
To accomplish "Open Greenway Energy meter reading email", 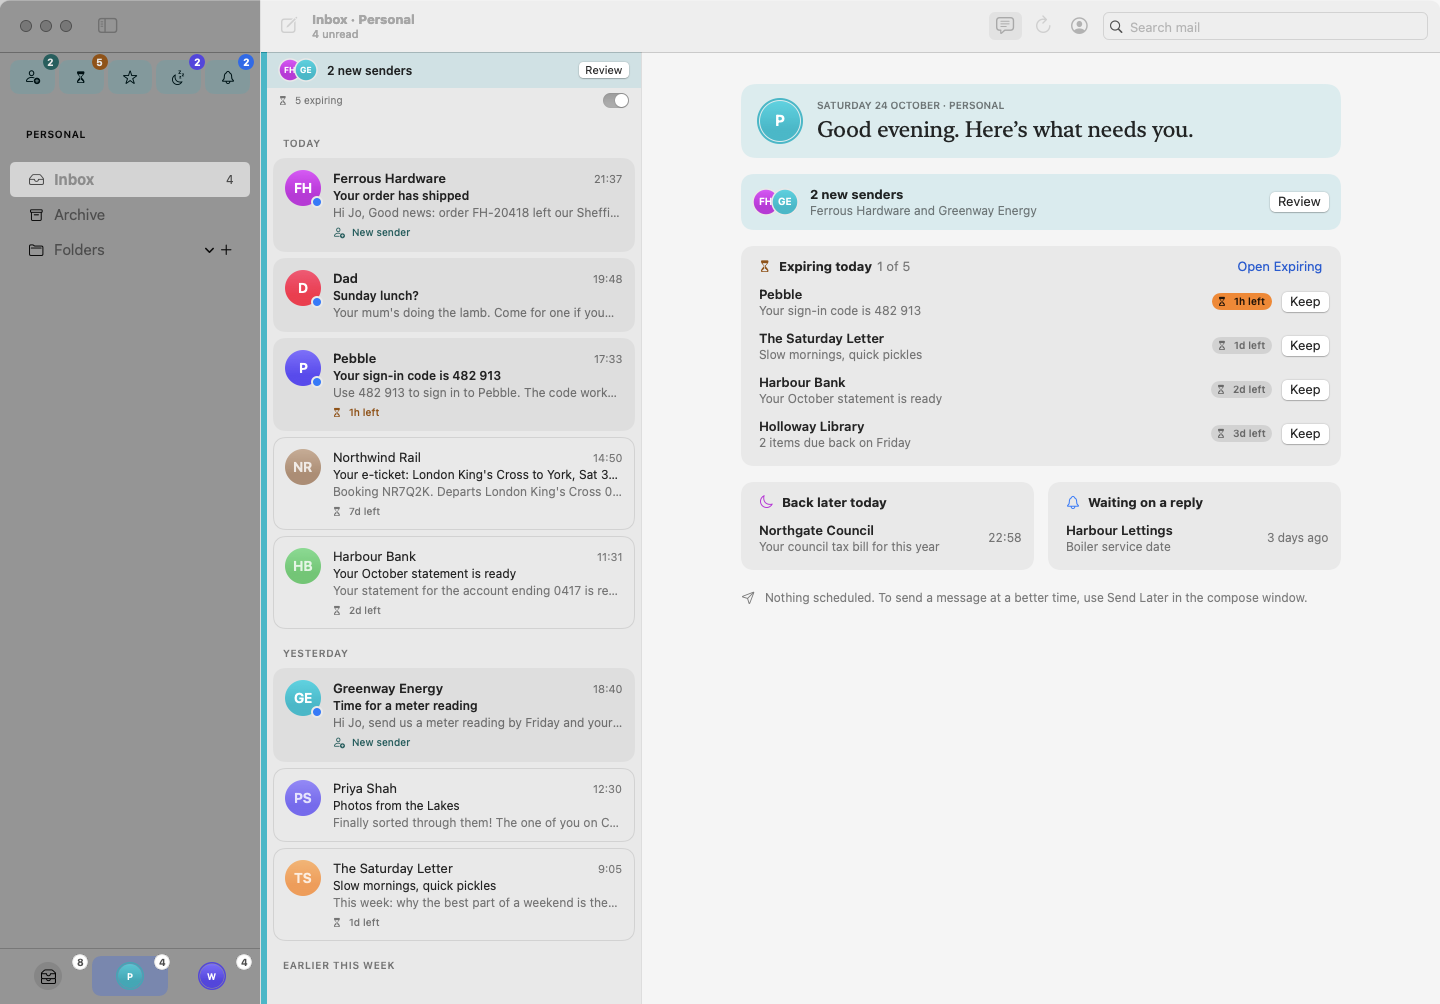I will point(454,715).
